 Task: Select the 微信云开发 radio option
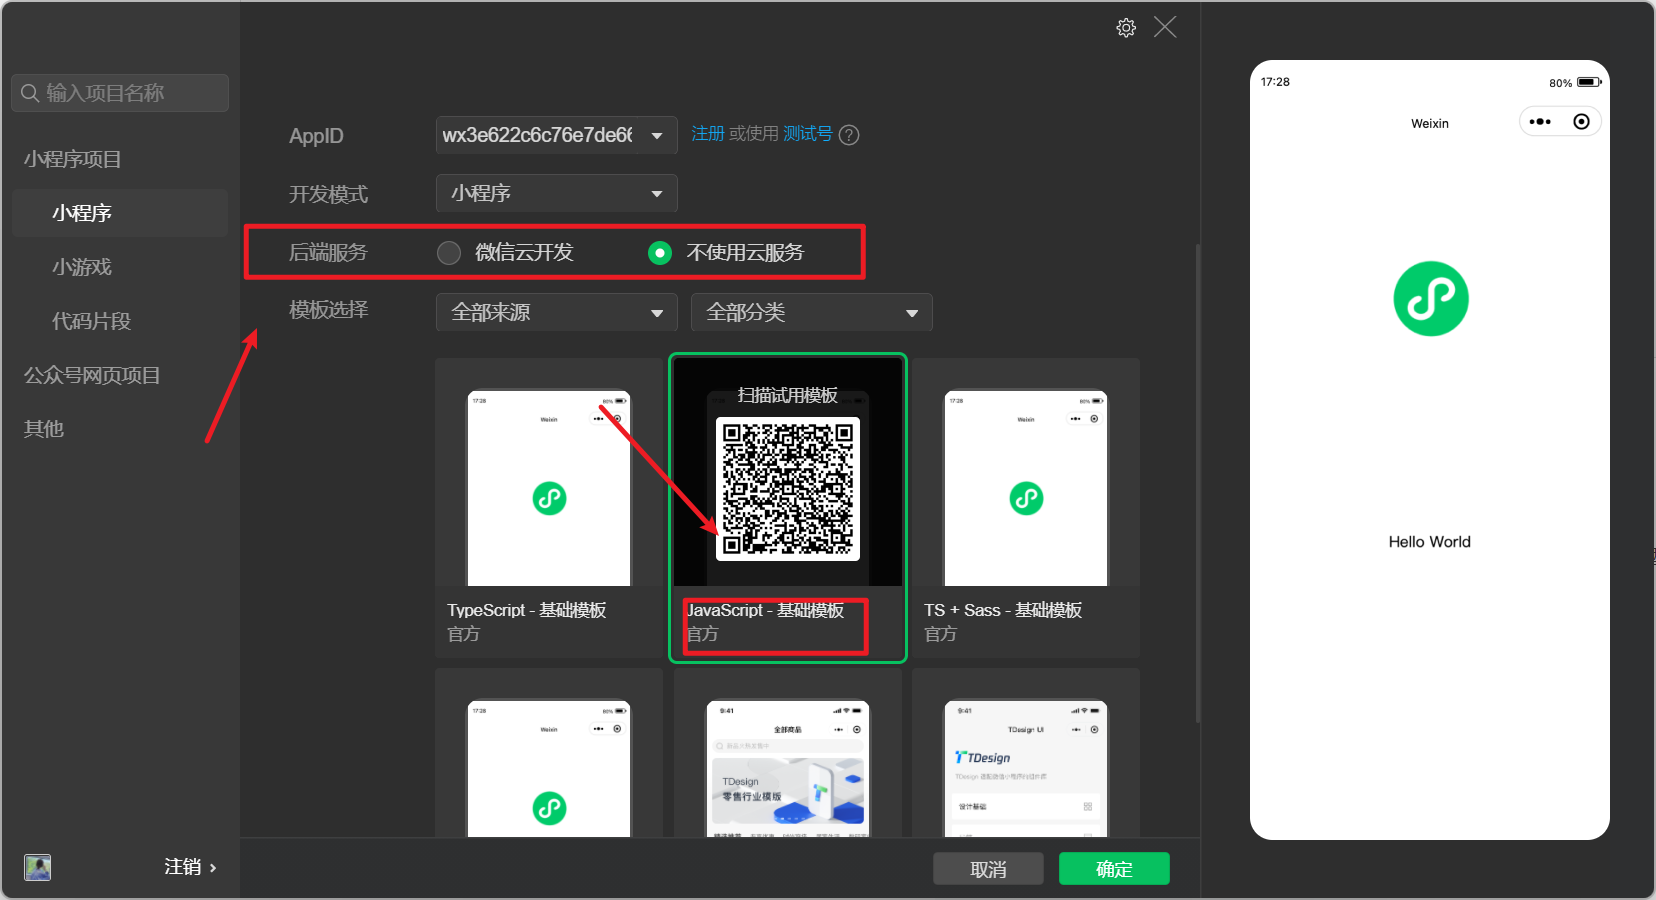pyautogui.click(x=449, y=253)
